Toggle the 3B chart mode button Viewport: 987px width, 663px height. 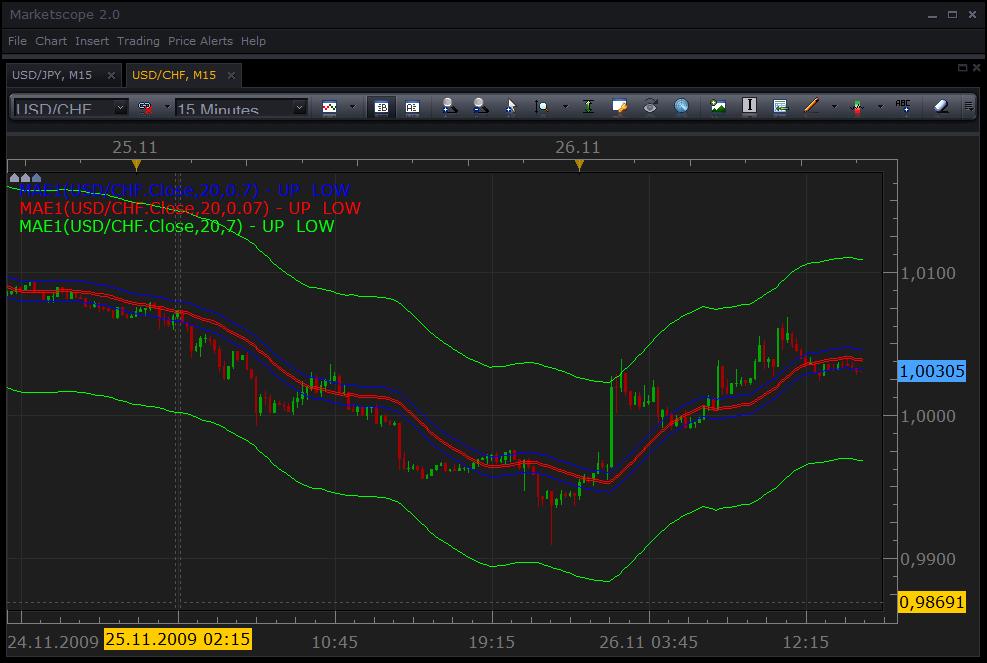pyautogui.click(x=381, y=107)
